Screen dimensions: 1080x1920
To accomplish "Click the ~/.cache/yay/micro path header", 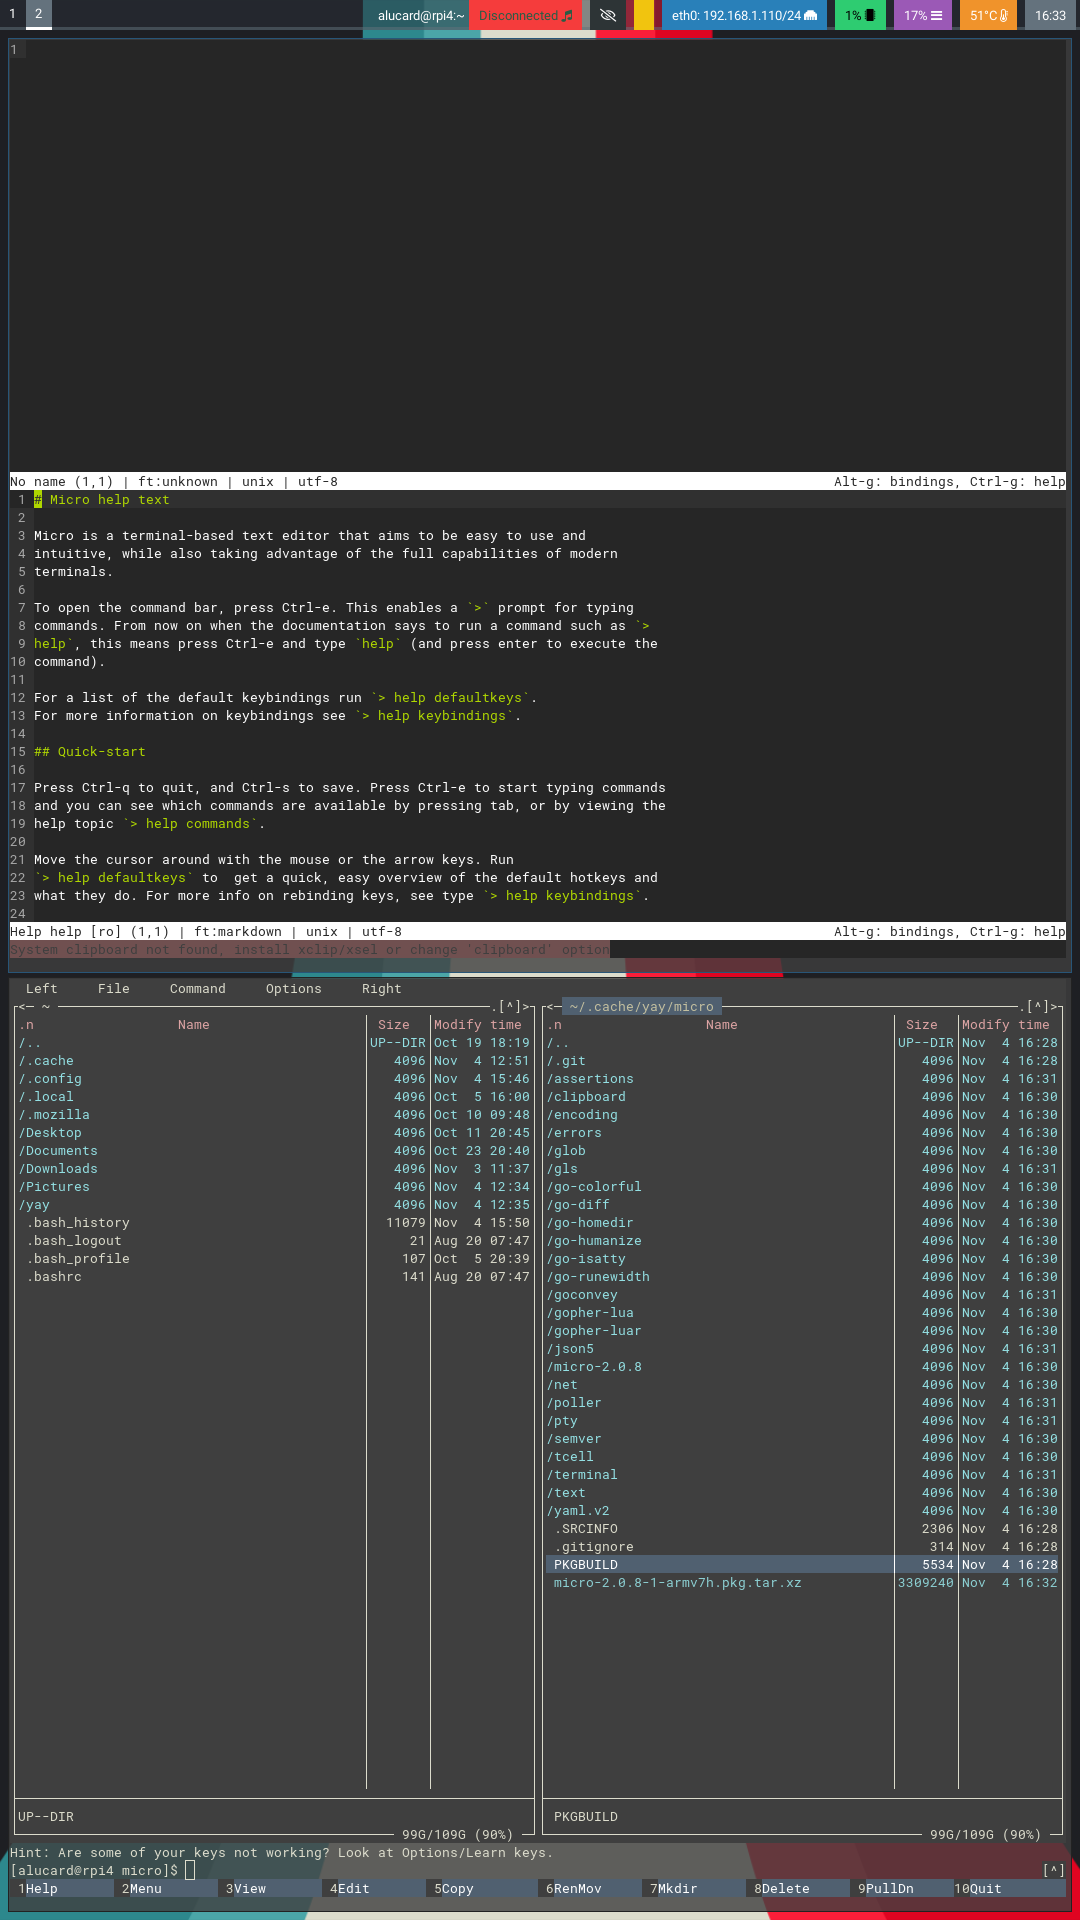I will (642, 1006).
